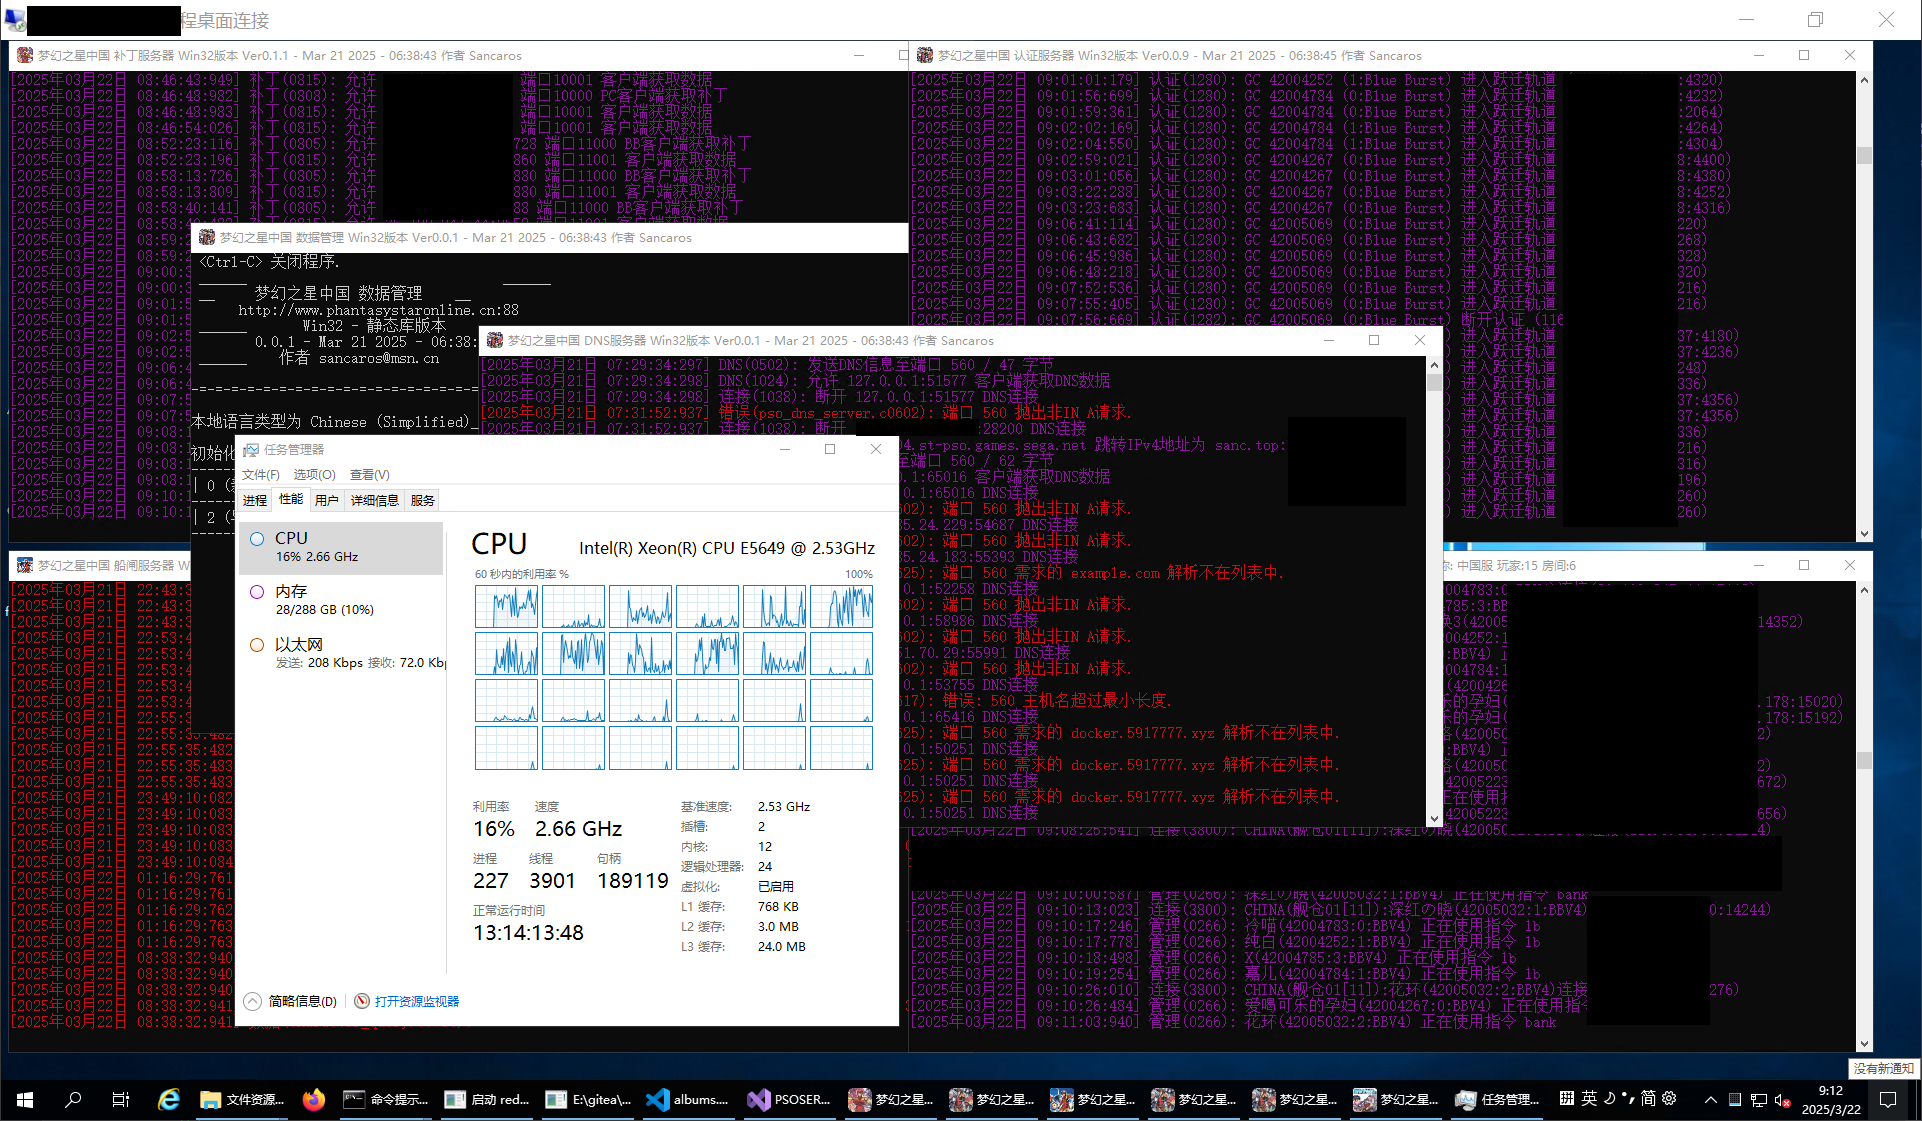Toggle 简 simplified/traditional IME setting
This screenshot has width=1922, height=1121.
click(1648, 1098)
